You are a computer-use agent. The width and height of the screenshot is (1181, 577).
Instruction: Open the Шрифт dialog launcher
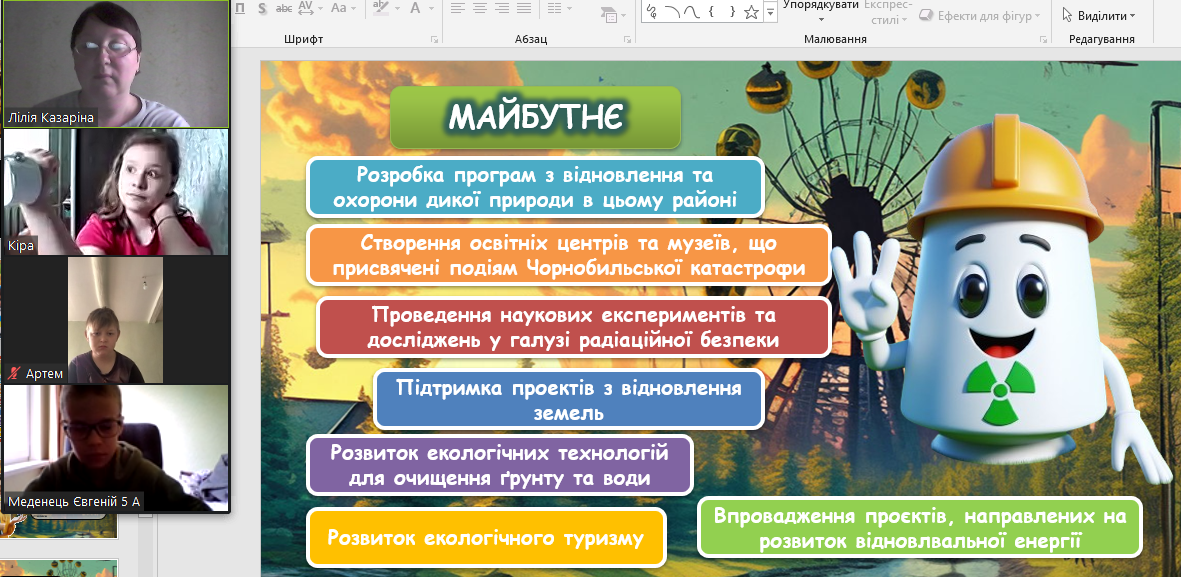pyautogui.click(x=434, y=39)
